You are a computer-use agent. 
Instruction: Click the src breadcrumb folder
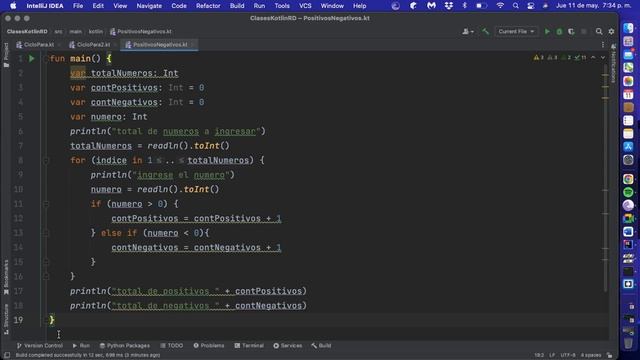[58, 31]
